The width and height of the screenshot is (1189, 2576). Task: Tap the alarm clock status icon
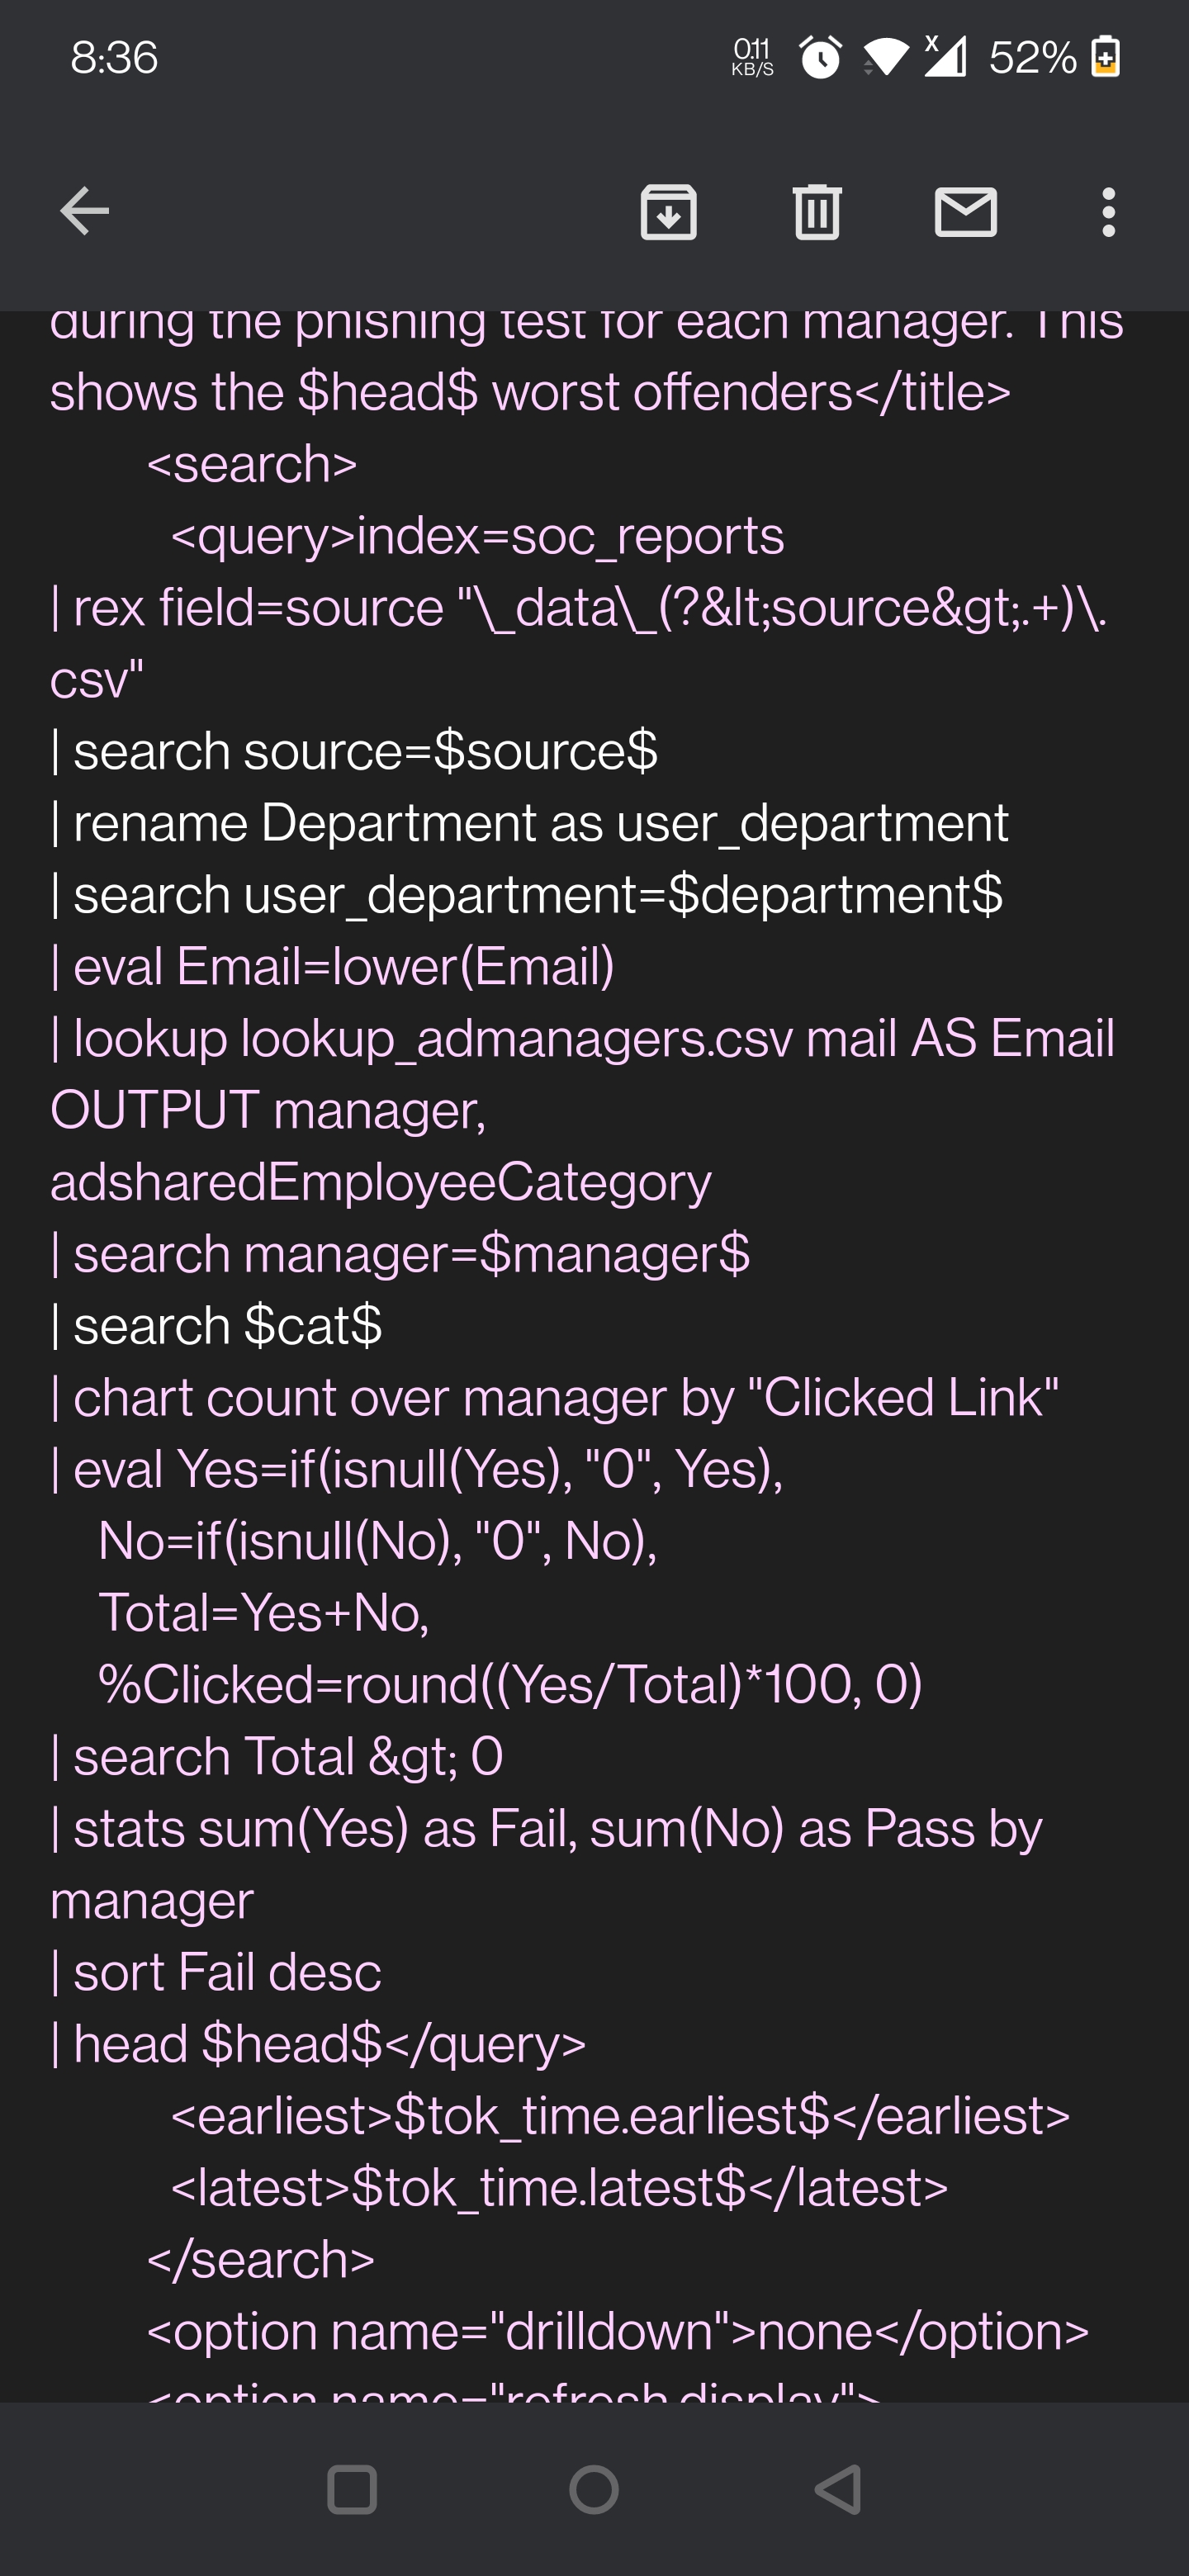point(821,57)
